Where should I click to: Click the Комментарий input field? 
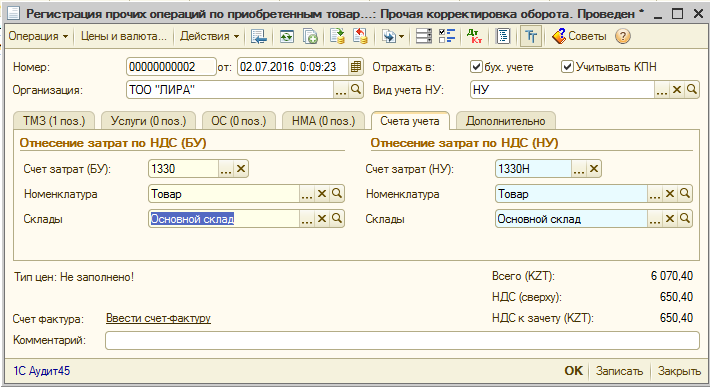point(402,340)
